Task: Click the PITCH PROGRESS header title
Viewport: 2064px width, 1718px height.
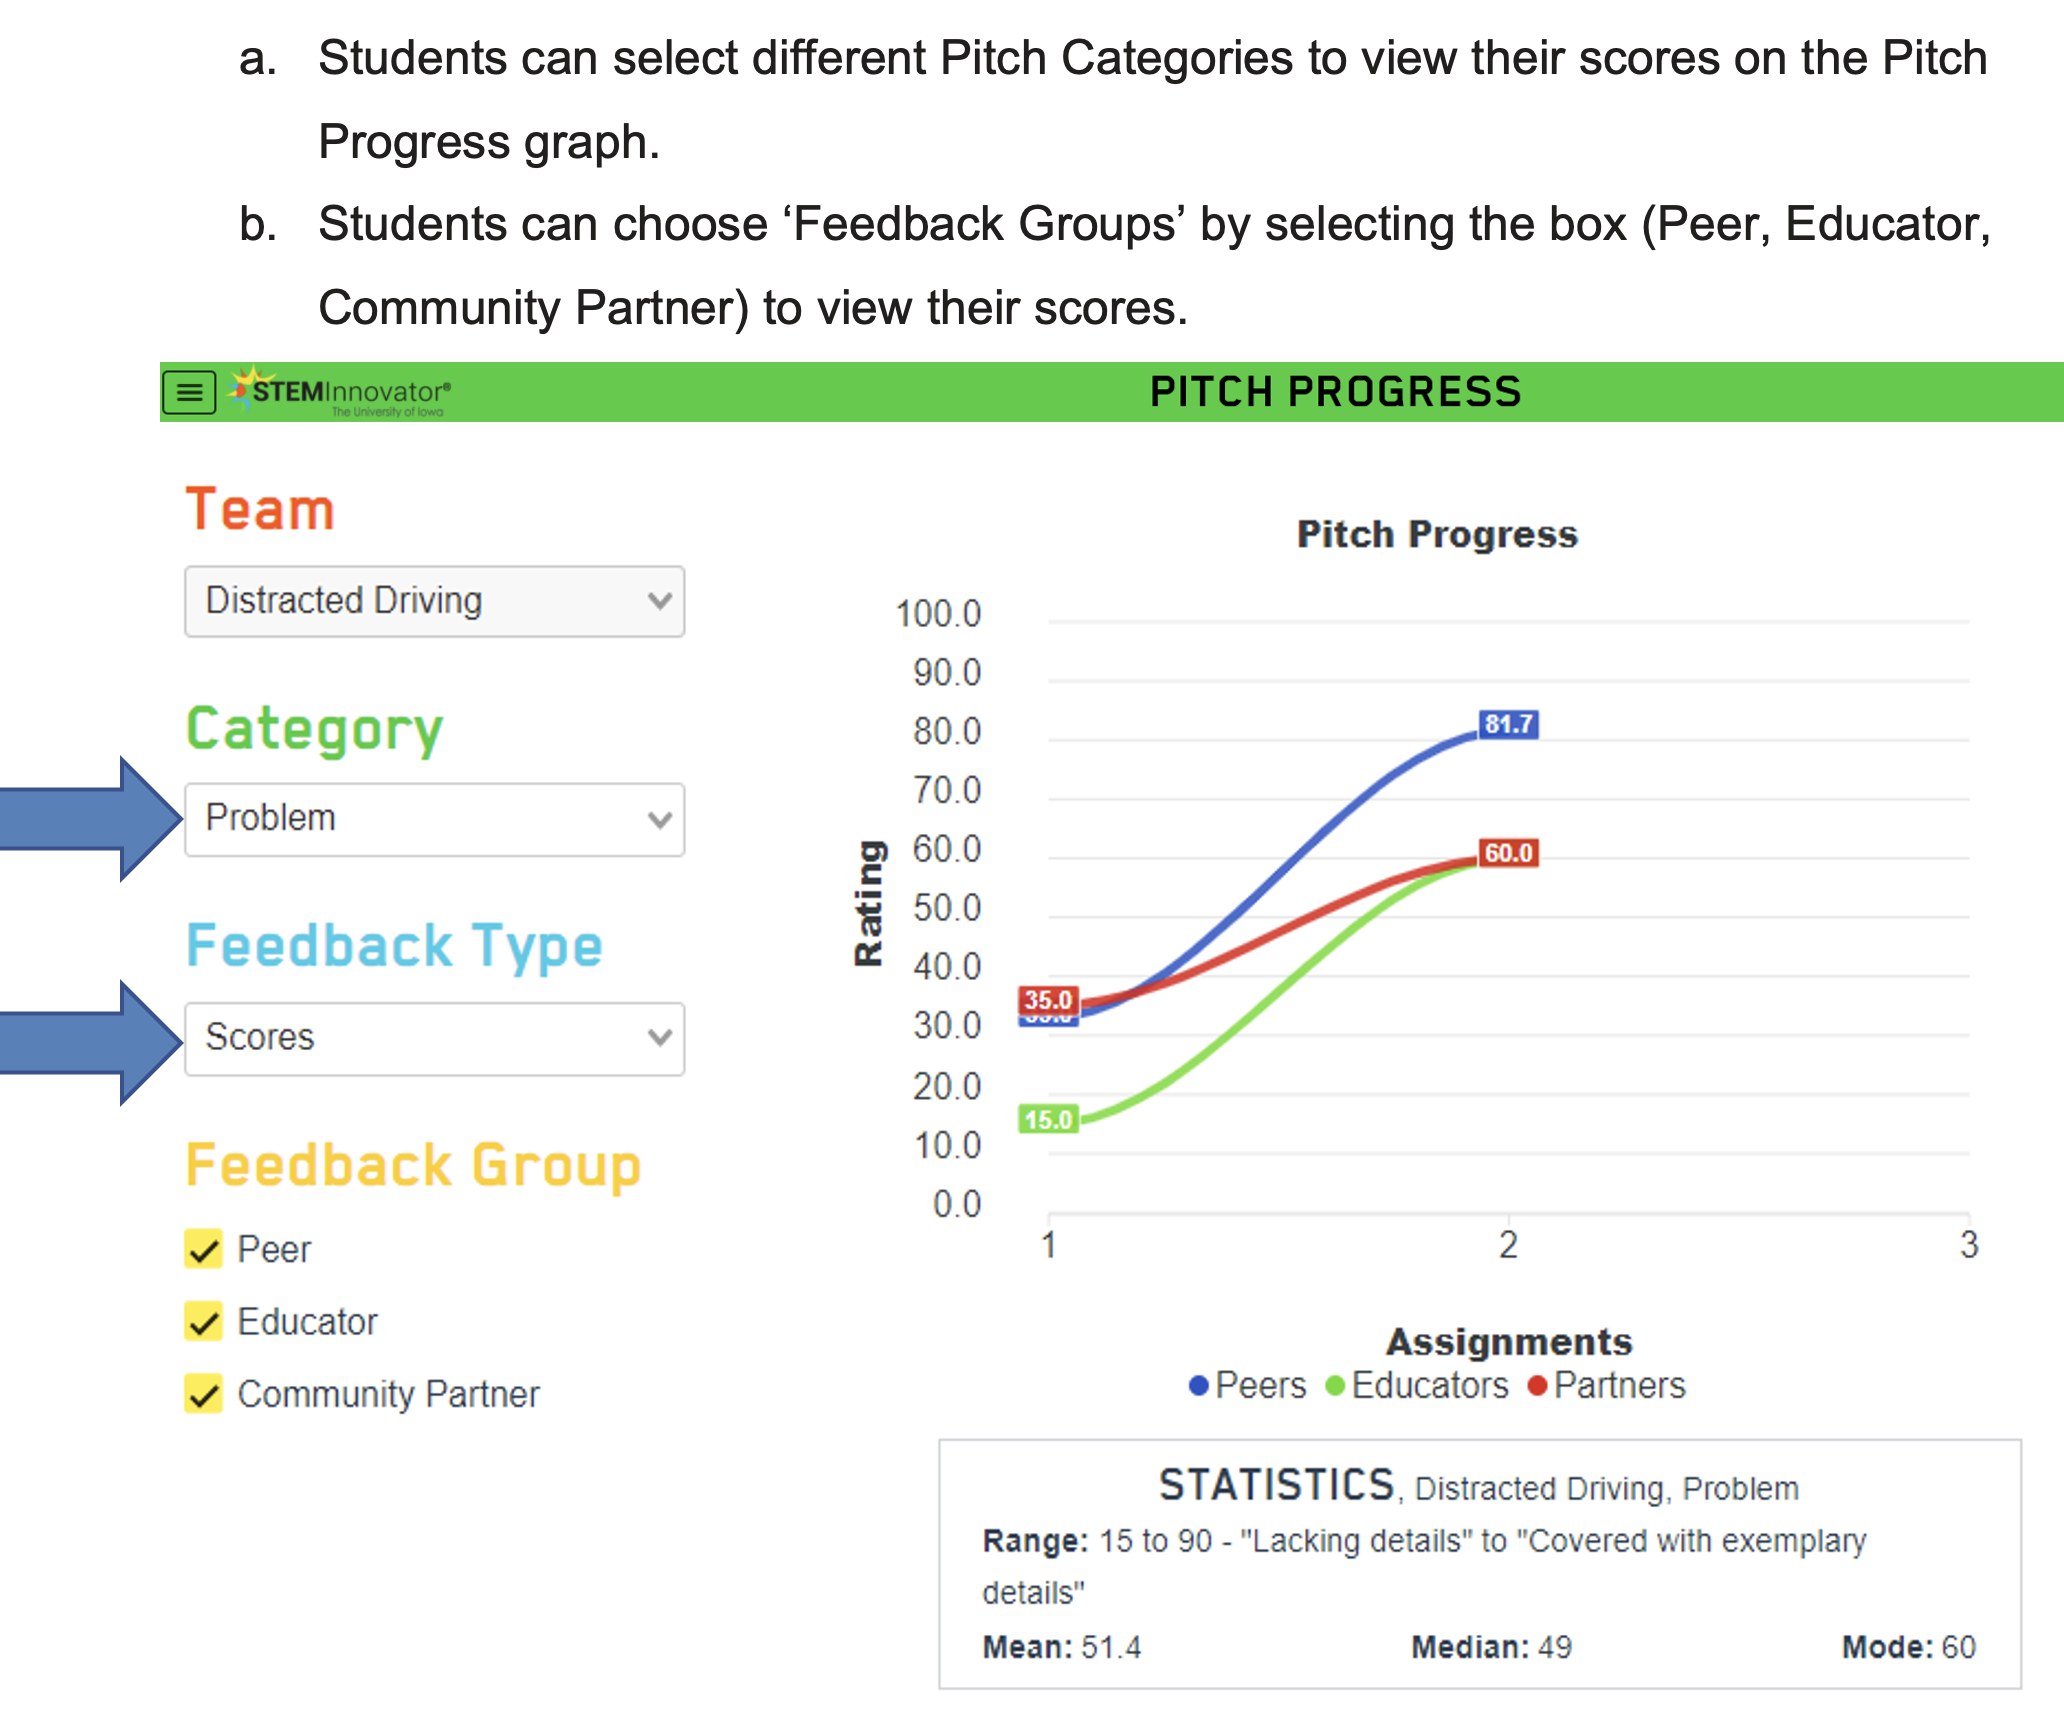Action: tap(1335, 392)
